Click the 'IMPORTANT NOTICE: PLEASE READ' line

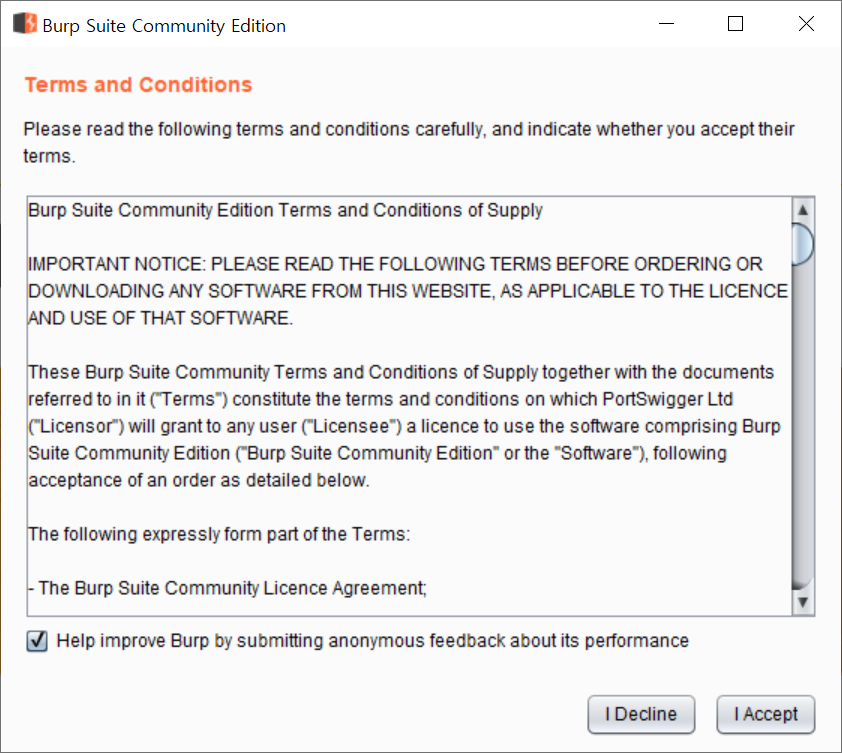pyautogui.click(x=395, y=264)
